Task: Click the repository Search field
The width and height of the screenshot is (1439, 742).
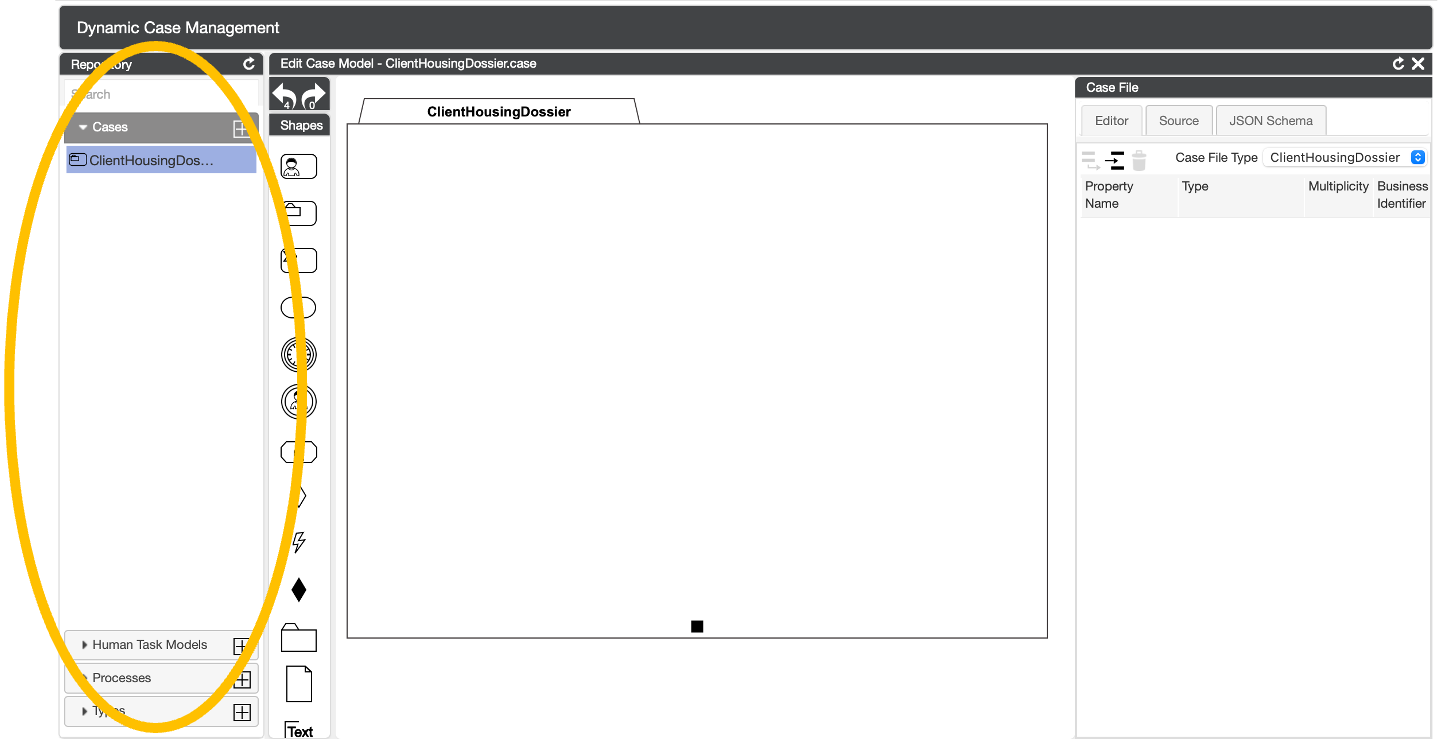Action: tap(160, 94)
